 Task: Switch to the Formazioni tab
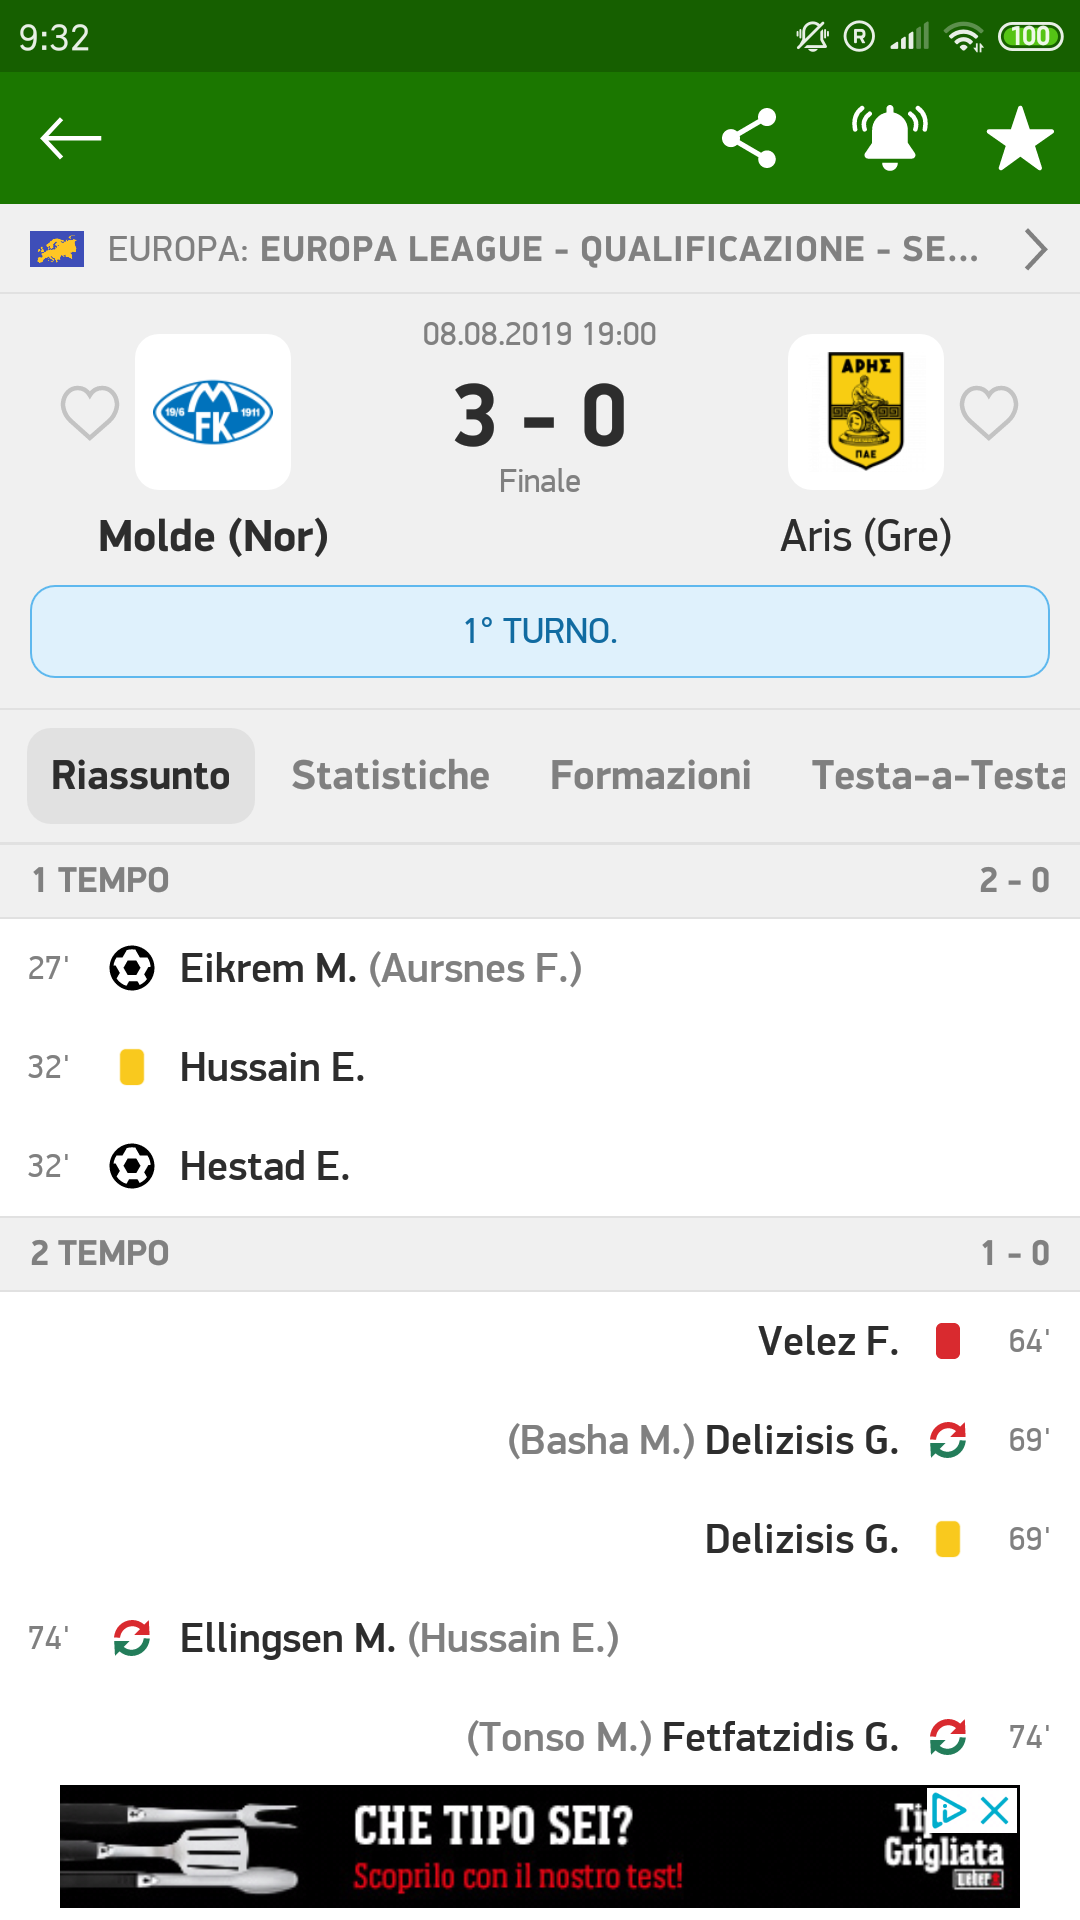point(650,776)
